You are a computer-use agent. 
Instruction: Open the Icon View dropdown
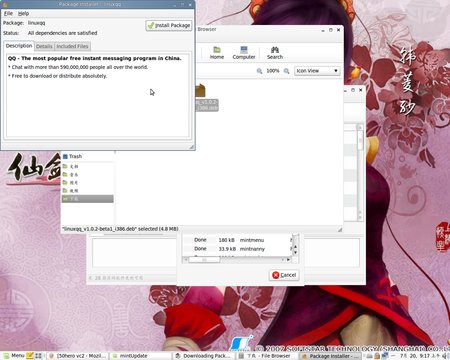(317, 71)
